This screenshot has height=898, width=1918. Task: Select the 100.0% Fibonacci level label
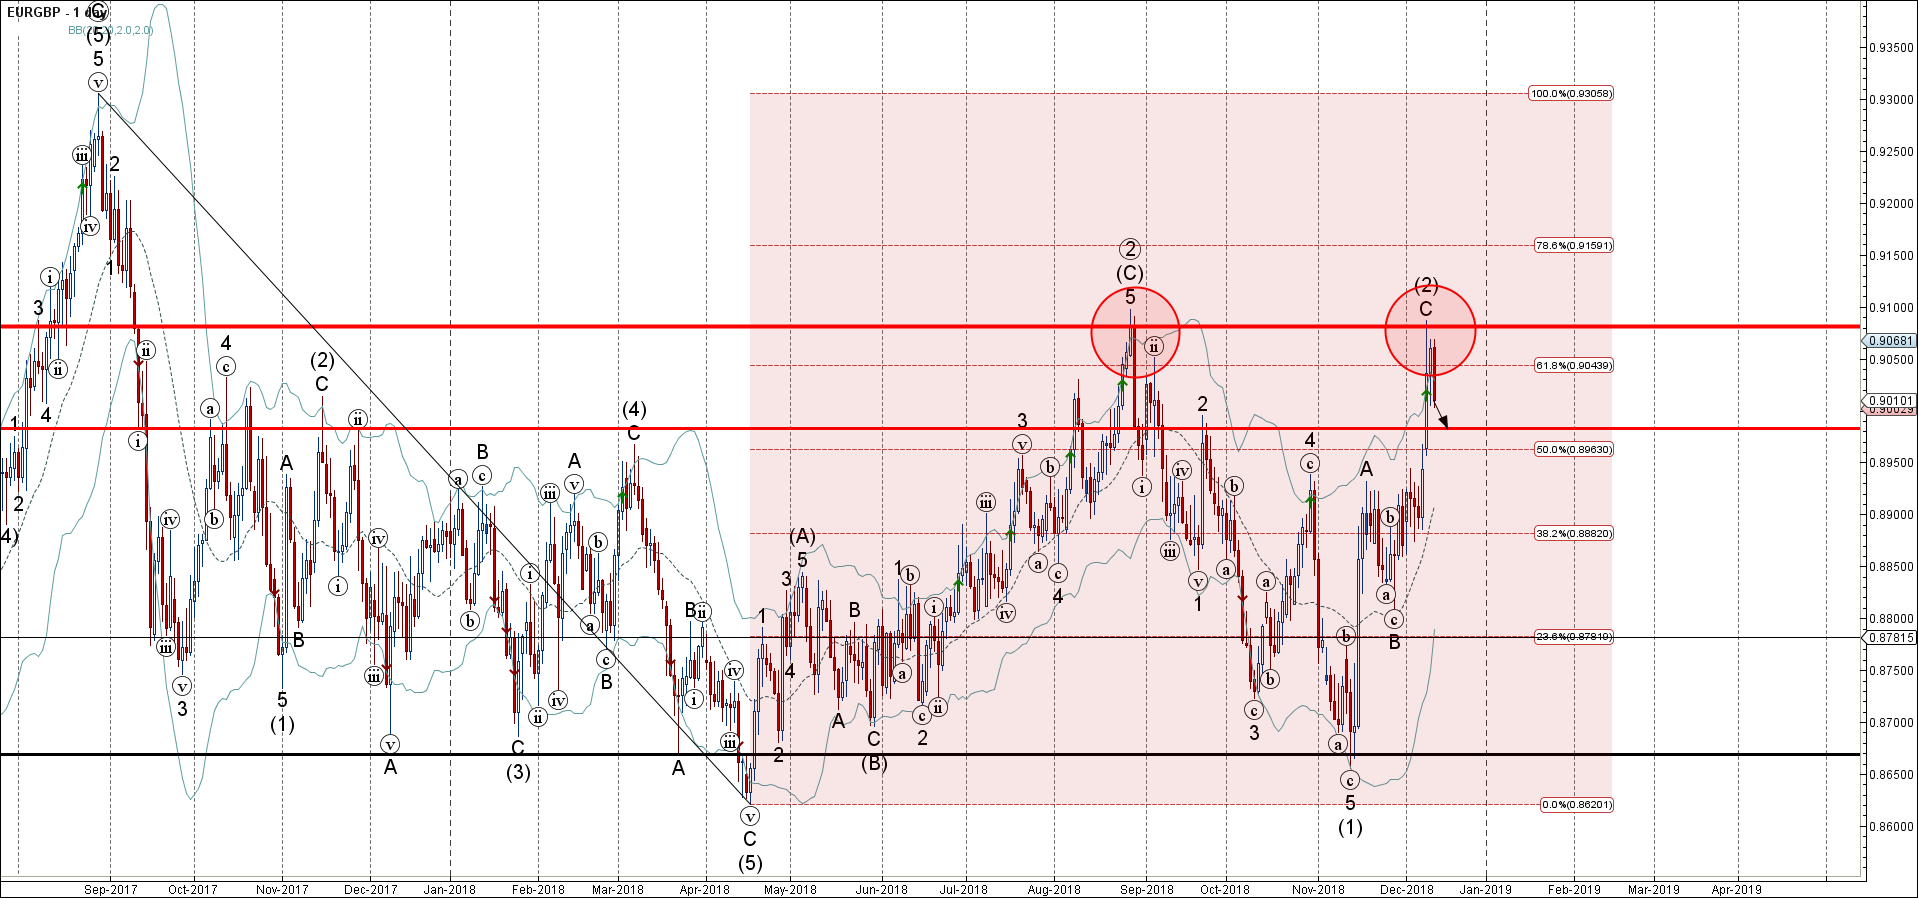tap(1570, 94)
